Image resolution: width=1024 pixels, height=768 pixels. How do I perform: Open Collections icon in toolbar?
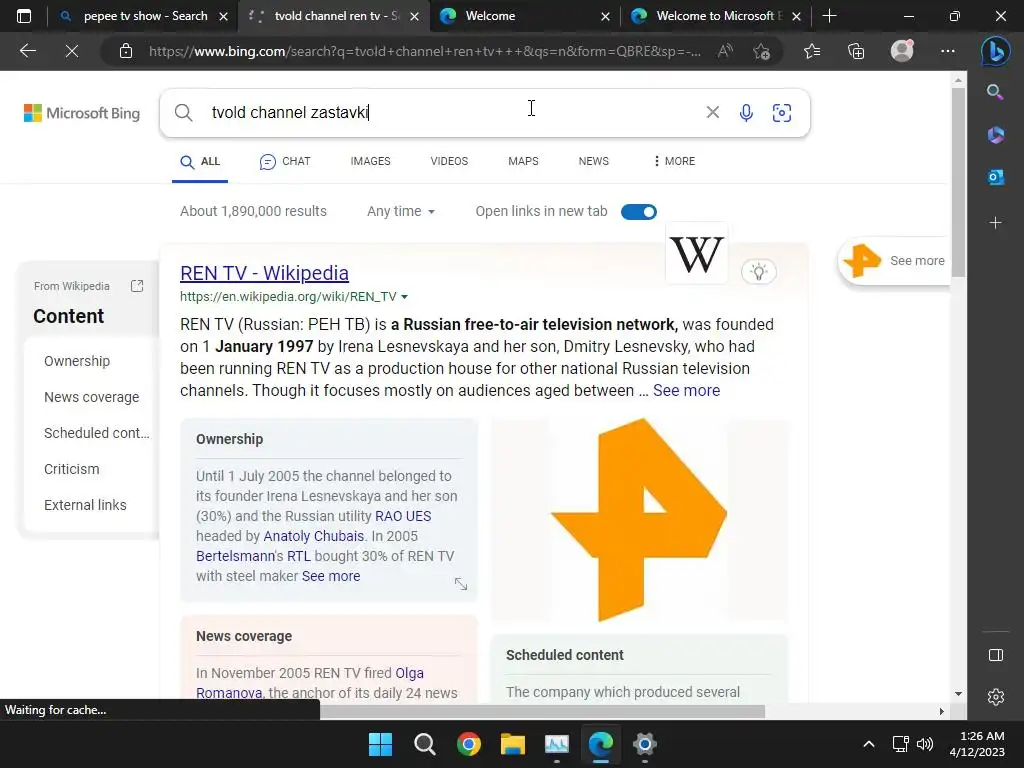(x=856, y=51)
